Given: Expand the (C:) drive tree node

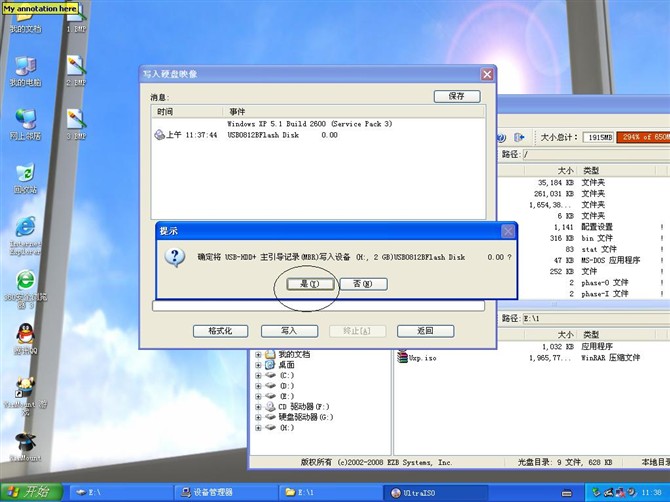Looking at the screenshot, I should coord(258,375).
